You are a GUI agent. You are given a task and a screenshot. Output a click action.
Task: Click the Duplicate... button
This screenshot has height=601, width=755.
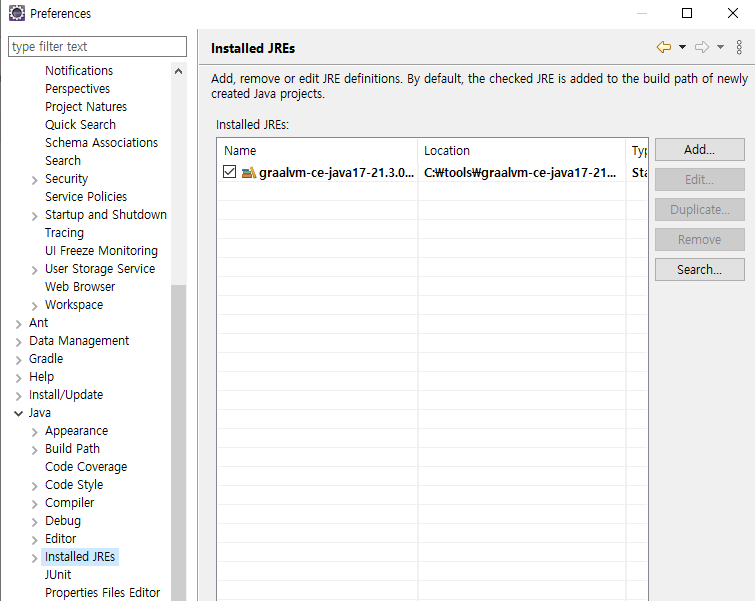coord(700,209)
